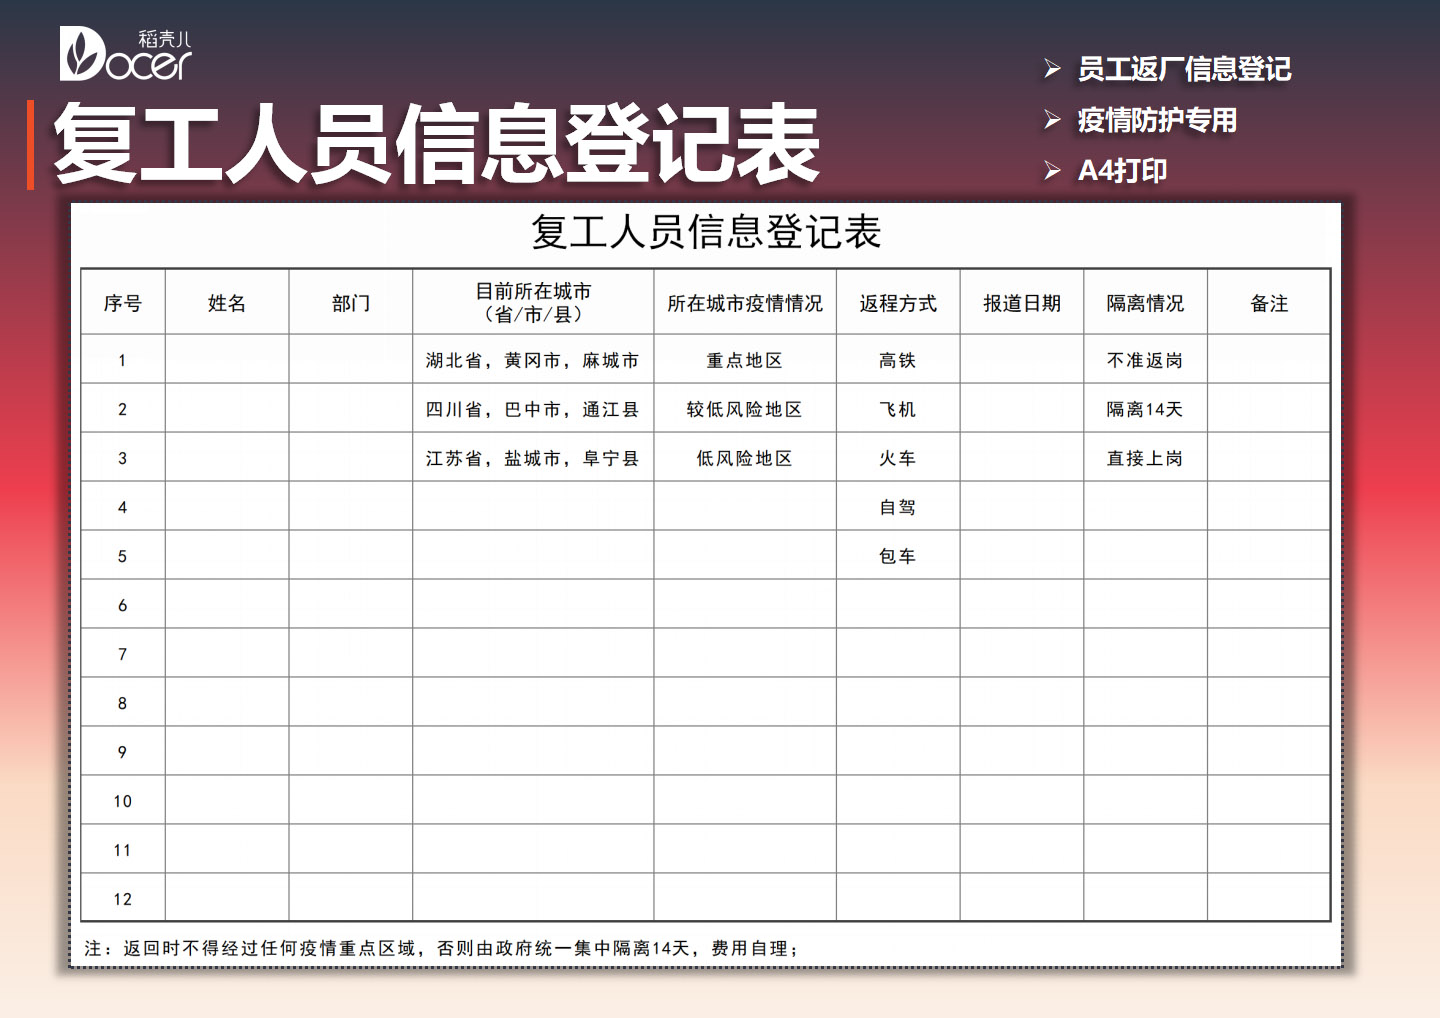Image resolution: width=1440 pixels, height=1018 pixels.
Task: Click the 不准返岗 cell in row 1
Action: pos(1143,360)
